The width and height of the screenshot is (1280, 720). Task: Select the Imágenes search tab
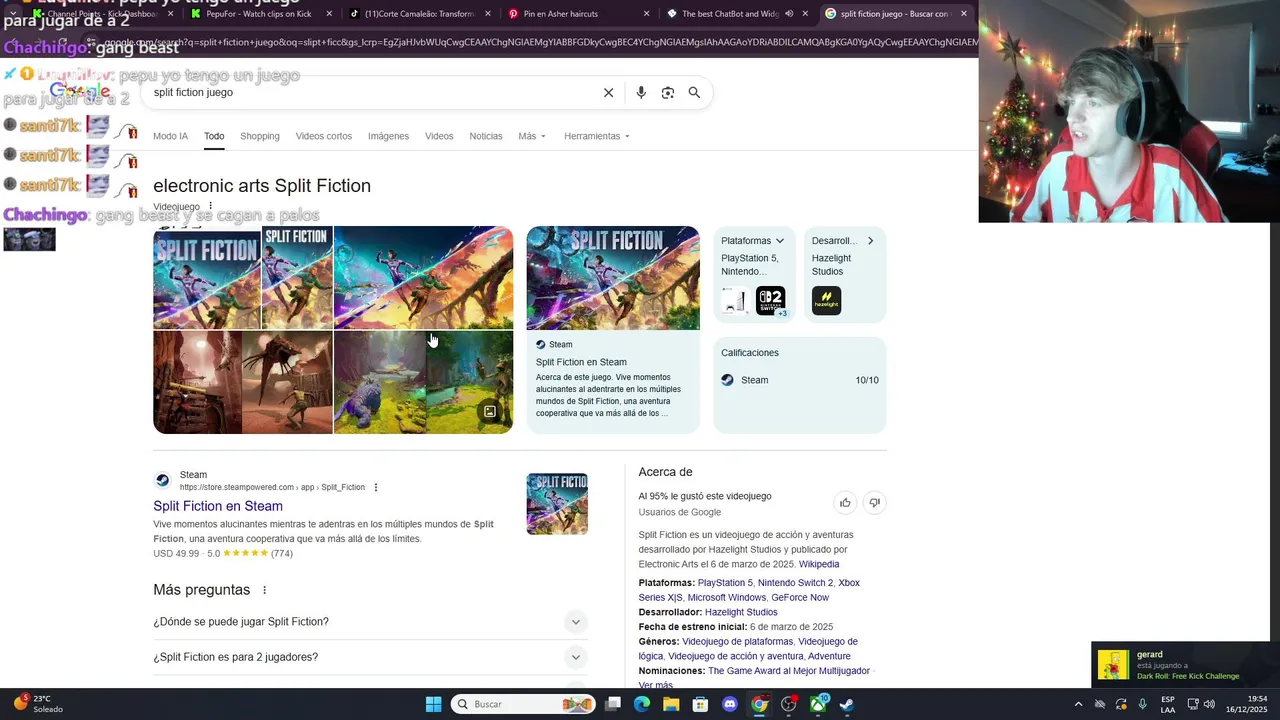[x=388, y=136]
